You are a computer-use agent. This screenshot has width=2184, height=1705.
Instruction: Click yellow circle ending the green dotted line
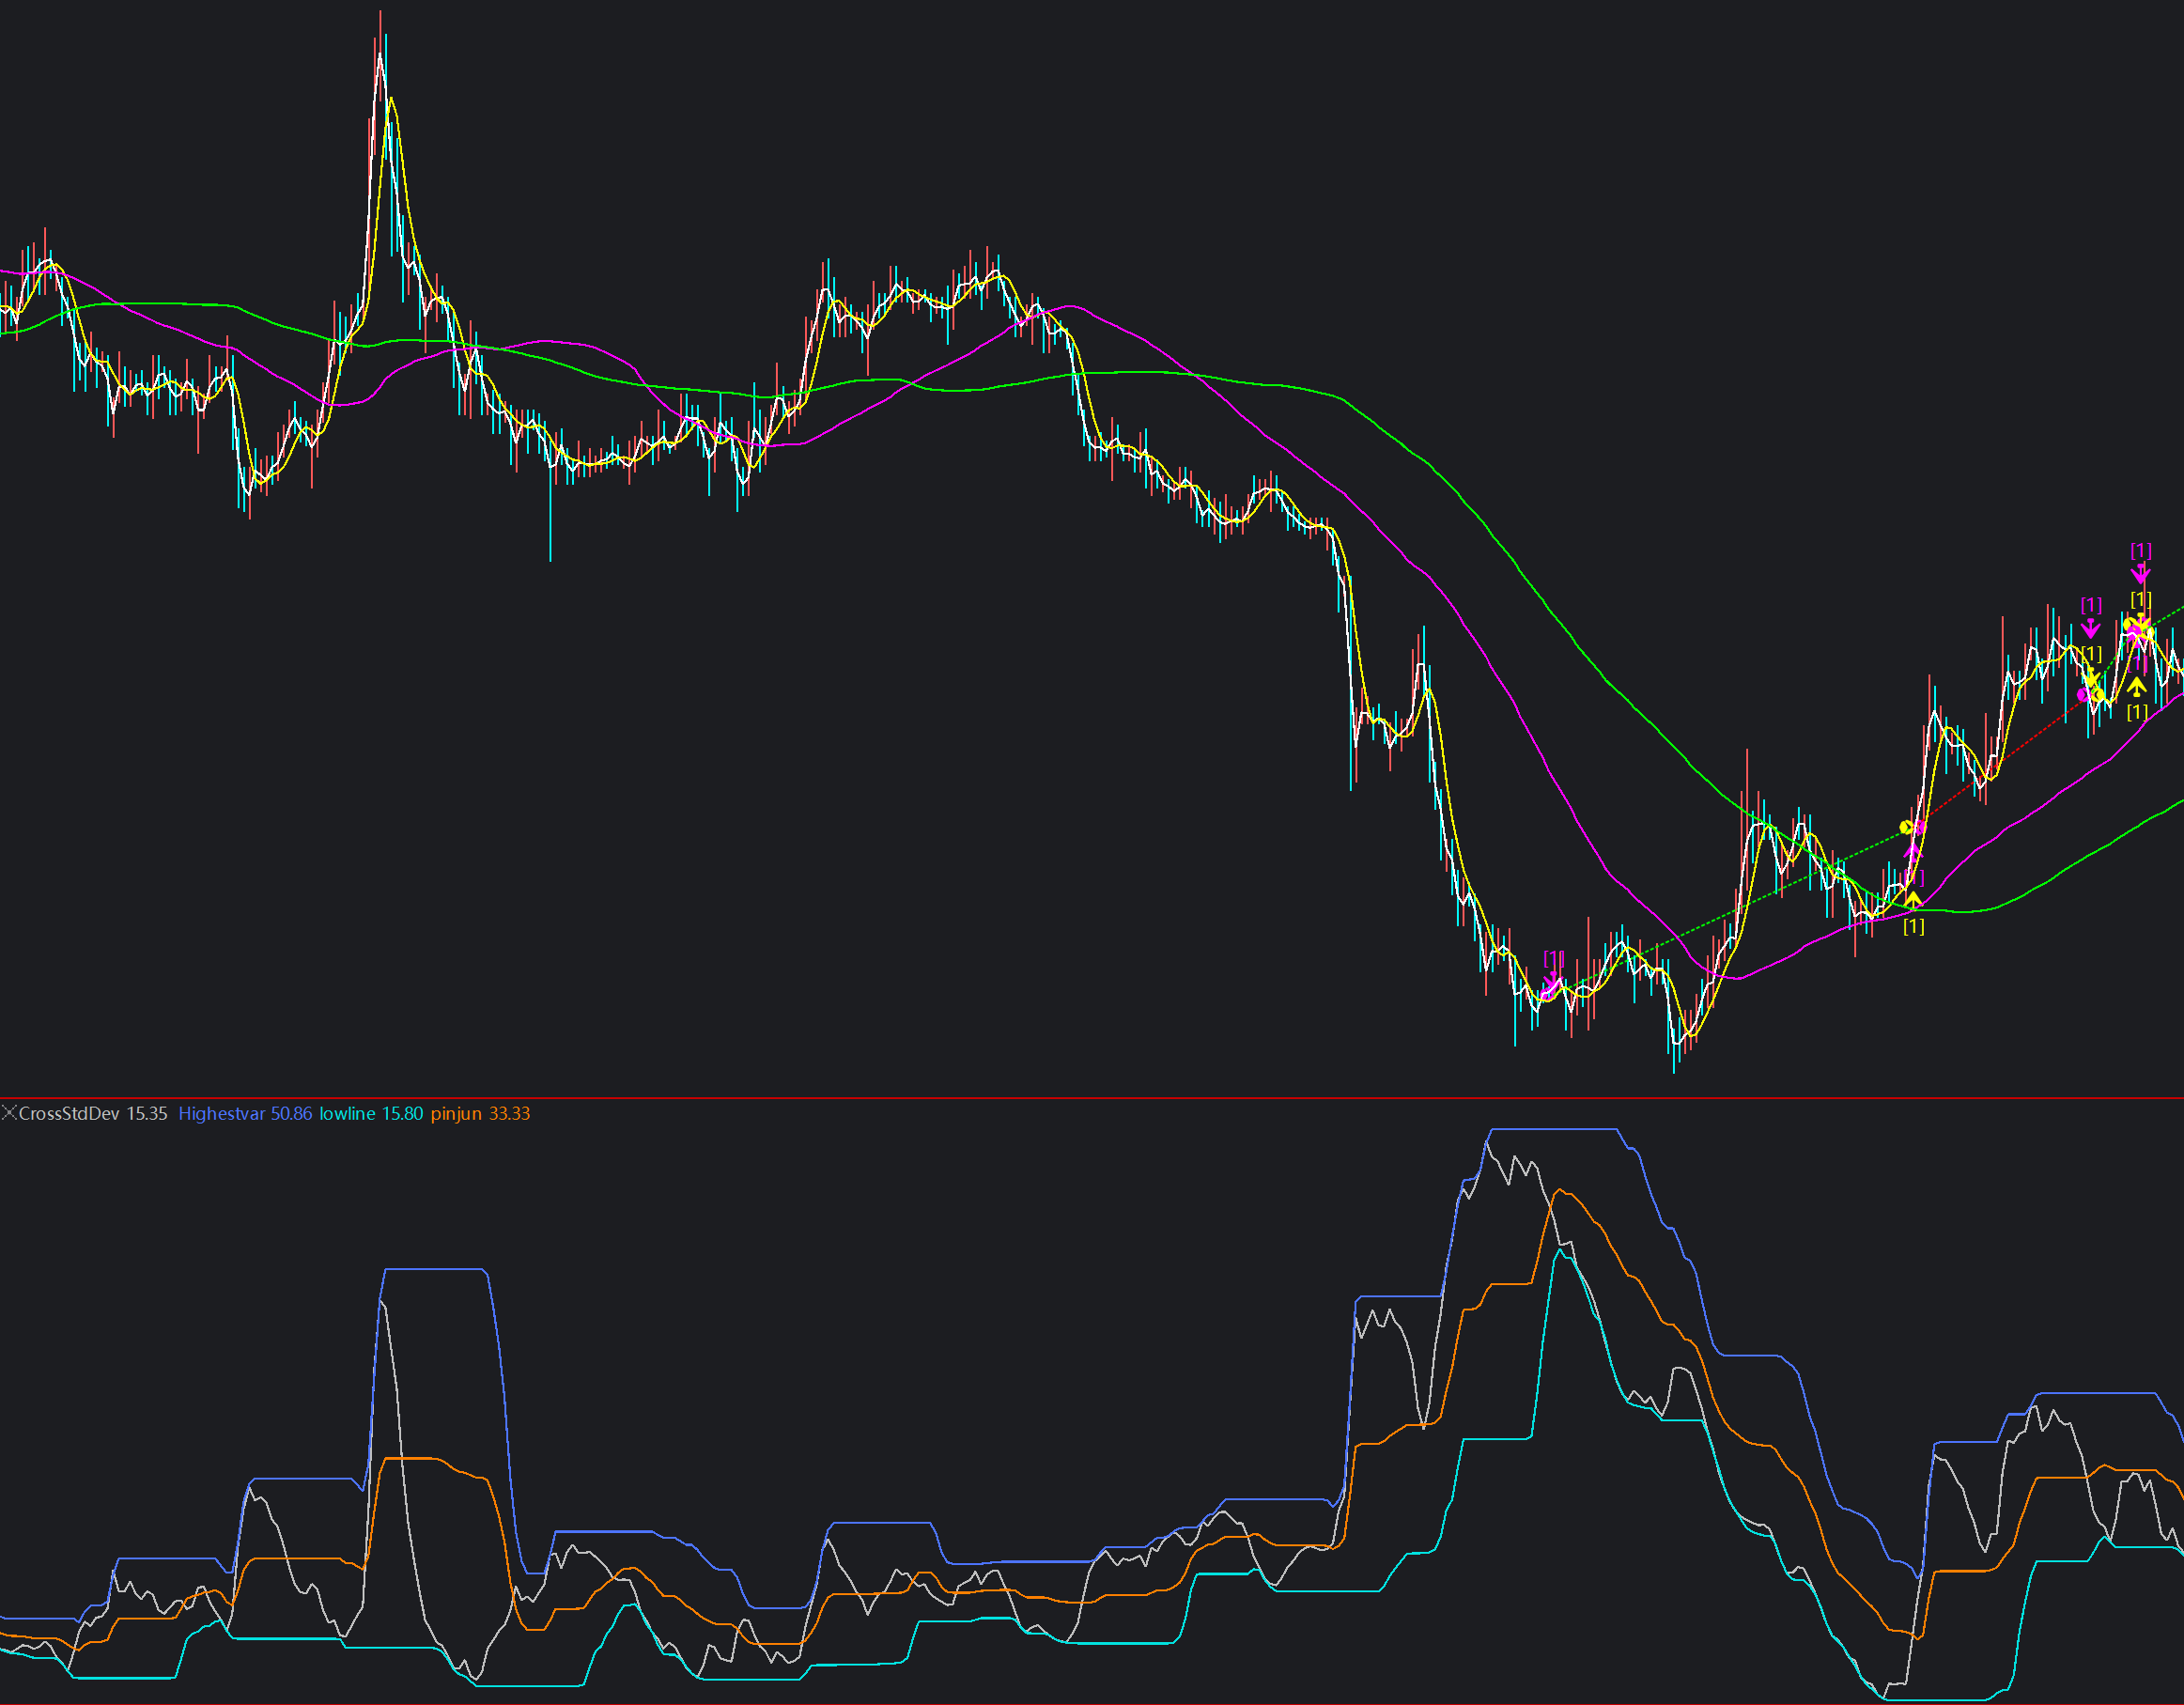click(1906, 827)
